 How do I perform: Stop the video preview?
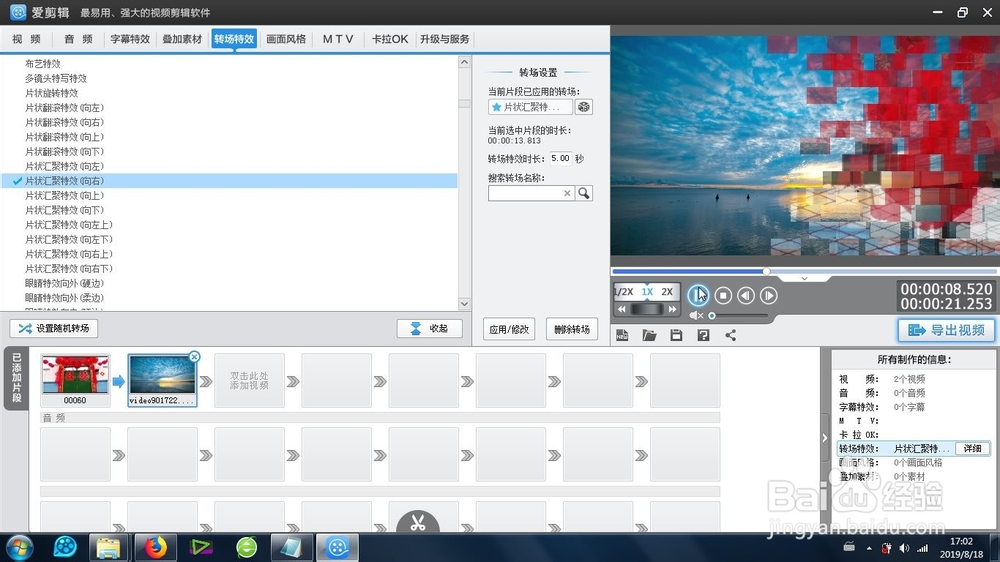(x=723, y=295)
